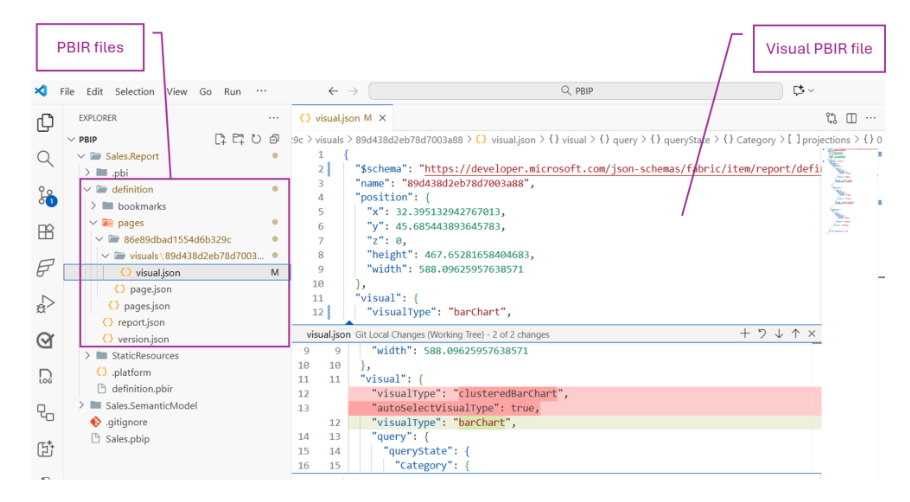Screen dimensions: 910x502
Task: Click the VS Code logo icon
Action: pos(41,91)
